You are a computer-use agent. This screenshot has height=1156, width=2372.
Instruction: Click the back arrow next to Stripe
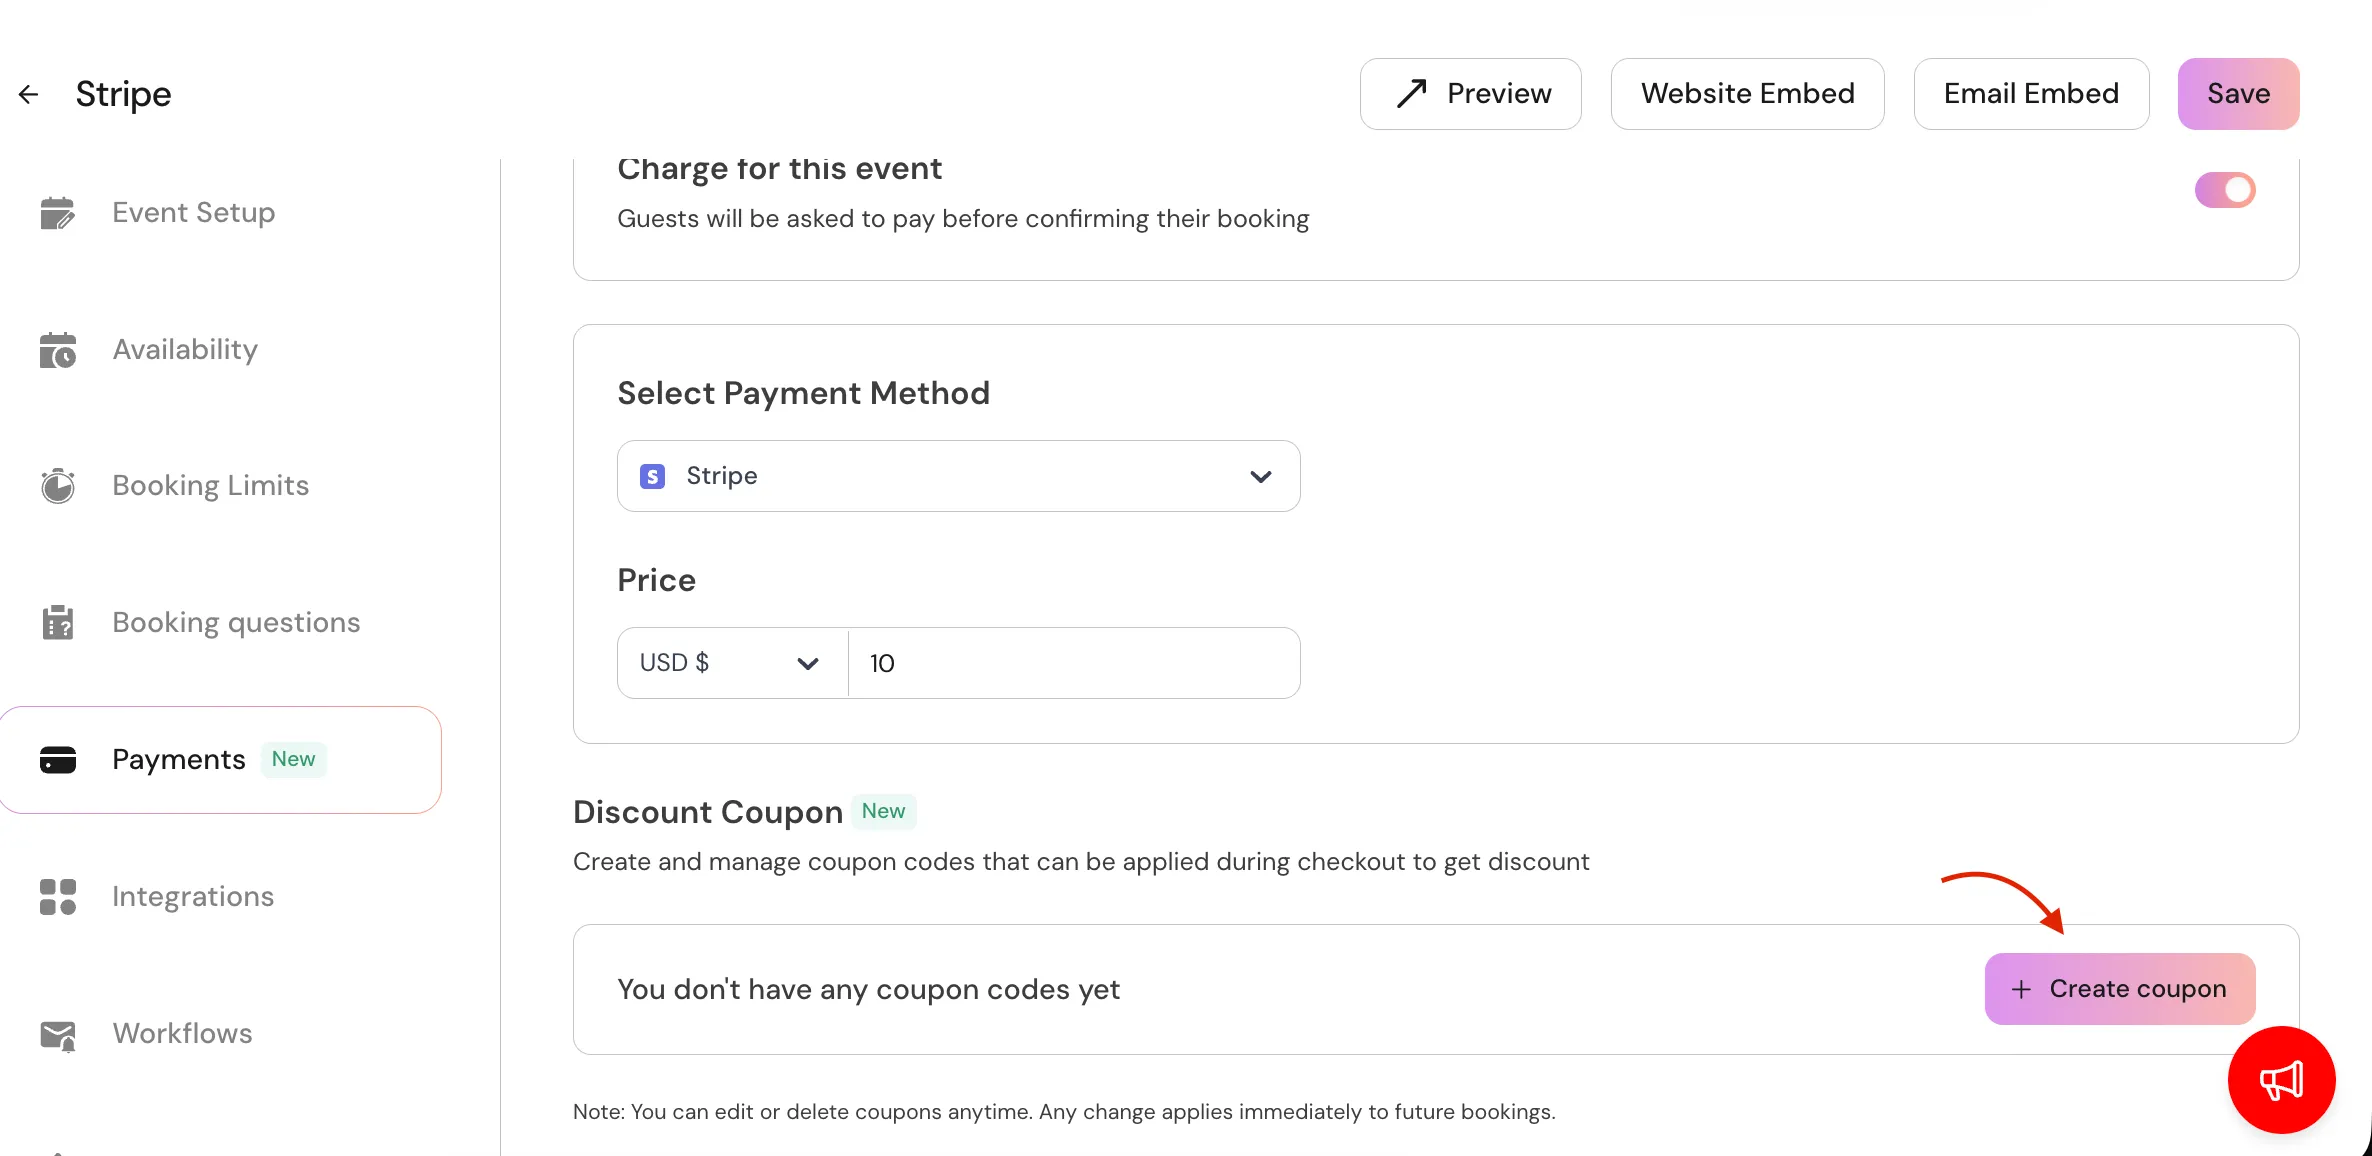point(28,94)
